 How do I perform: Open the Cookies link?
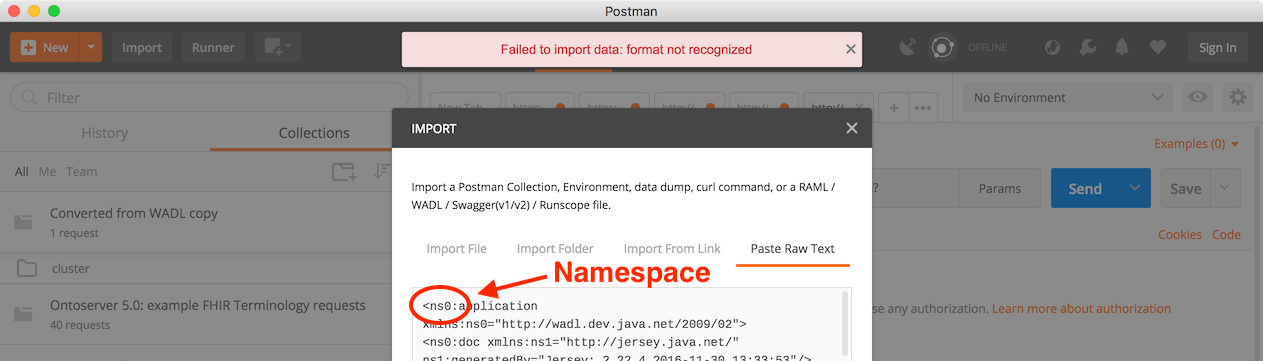1180,235
